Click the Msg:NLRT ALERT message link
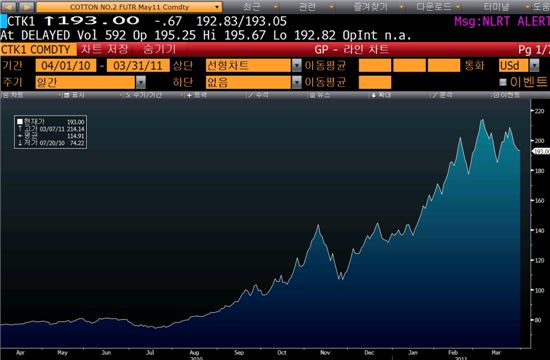The width and height of the screenshot is (550, 360). point(502,21)
